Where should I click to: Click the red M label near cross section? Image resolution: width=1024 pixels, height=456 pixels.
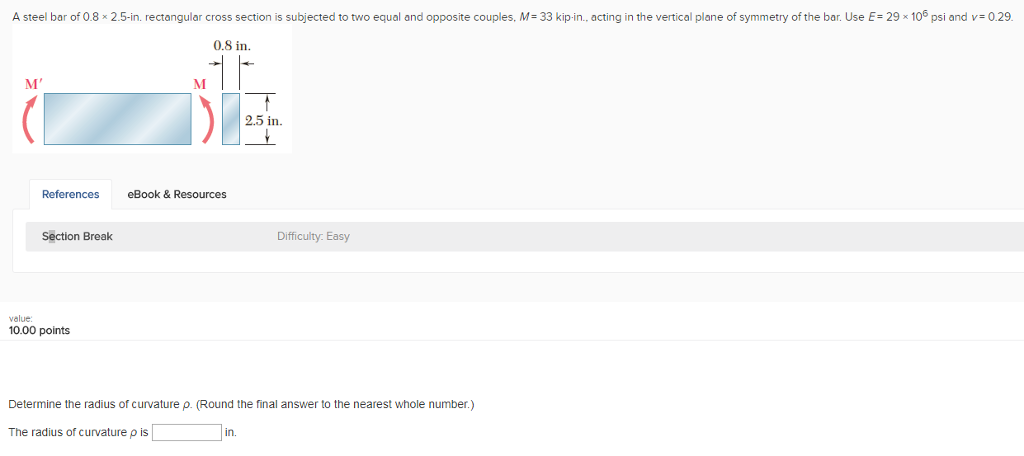coord(200,84)
